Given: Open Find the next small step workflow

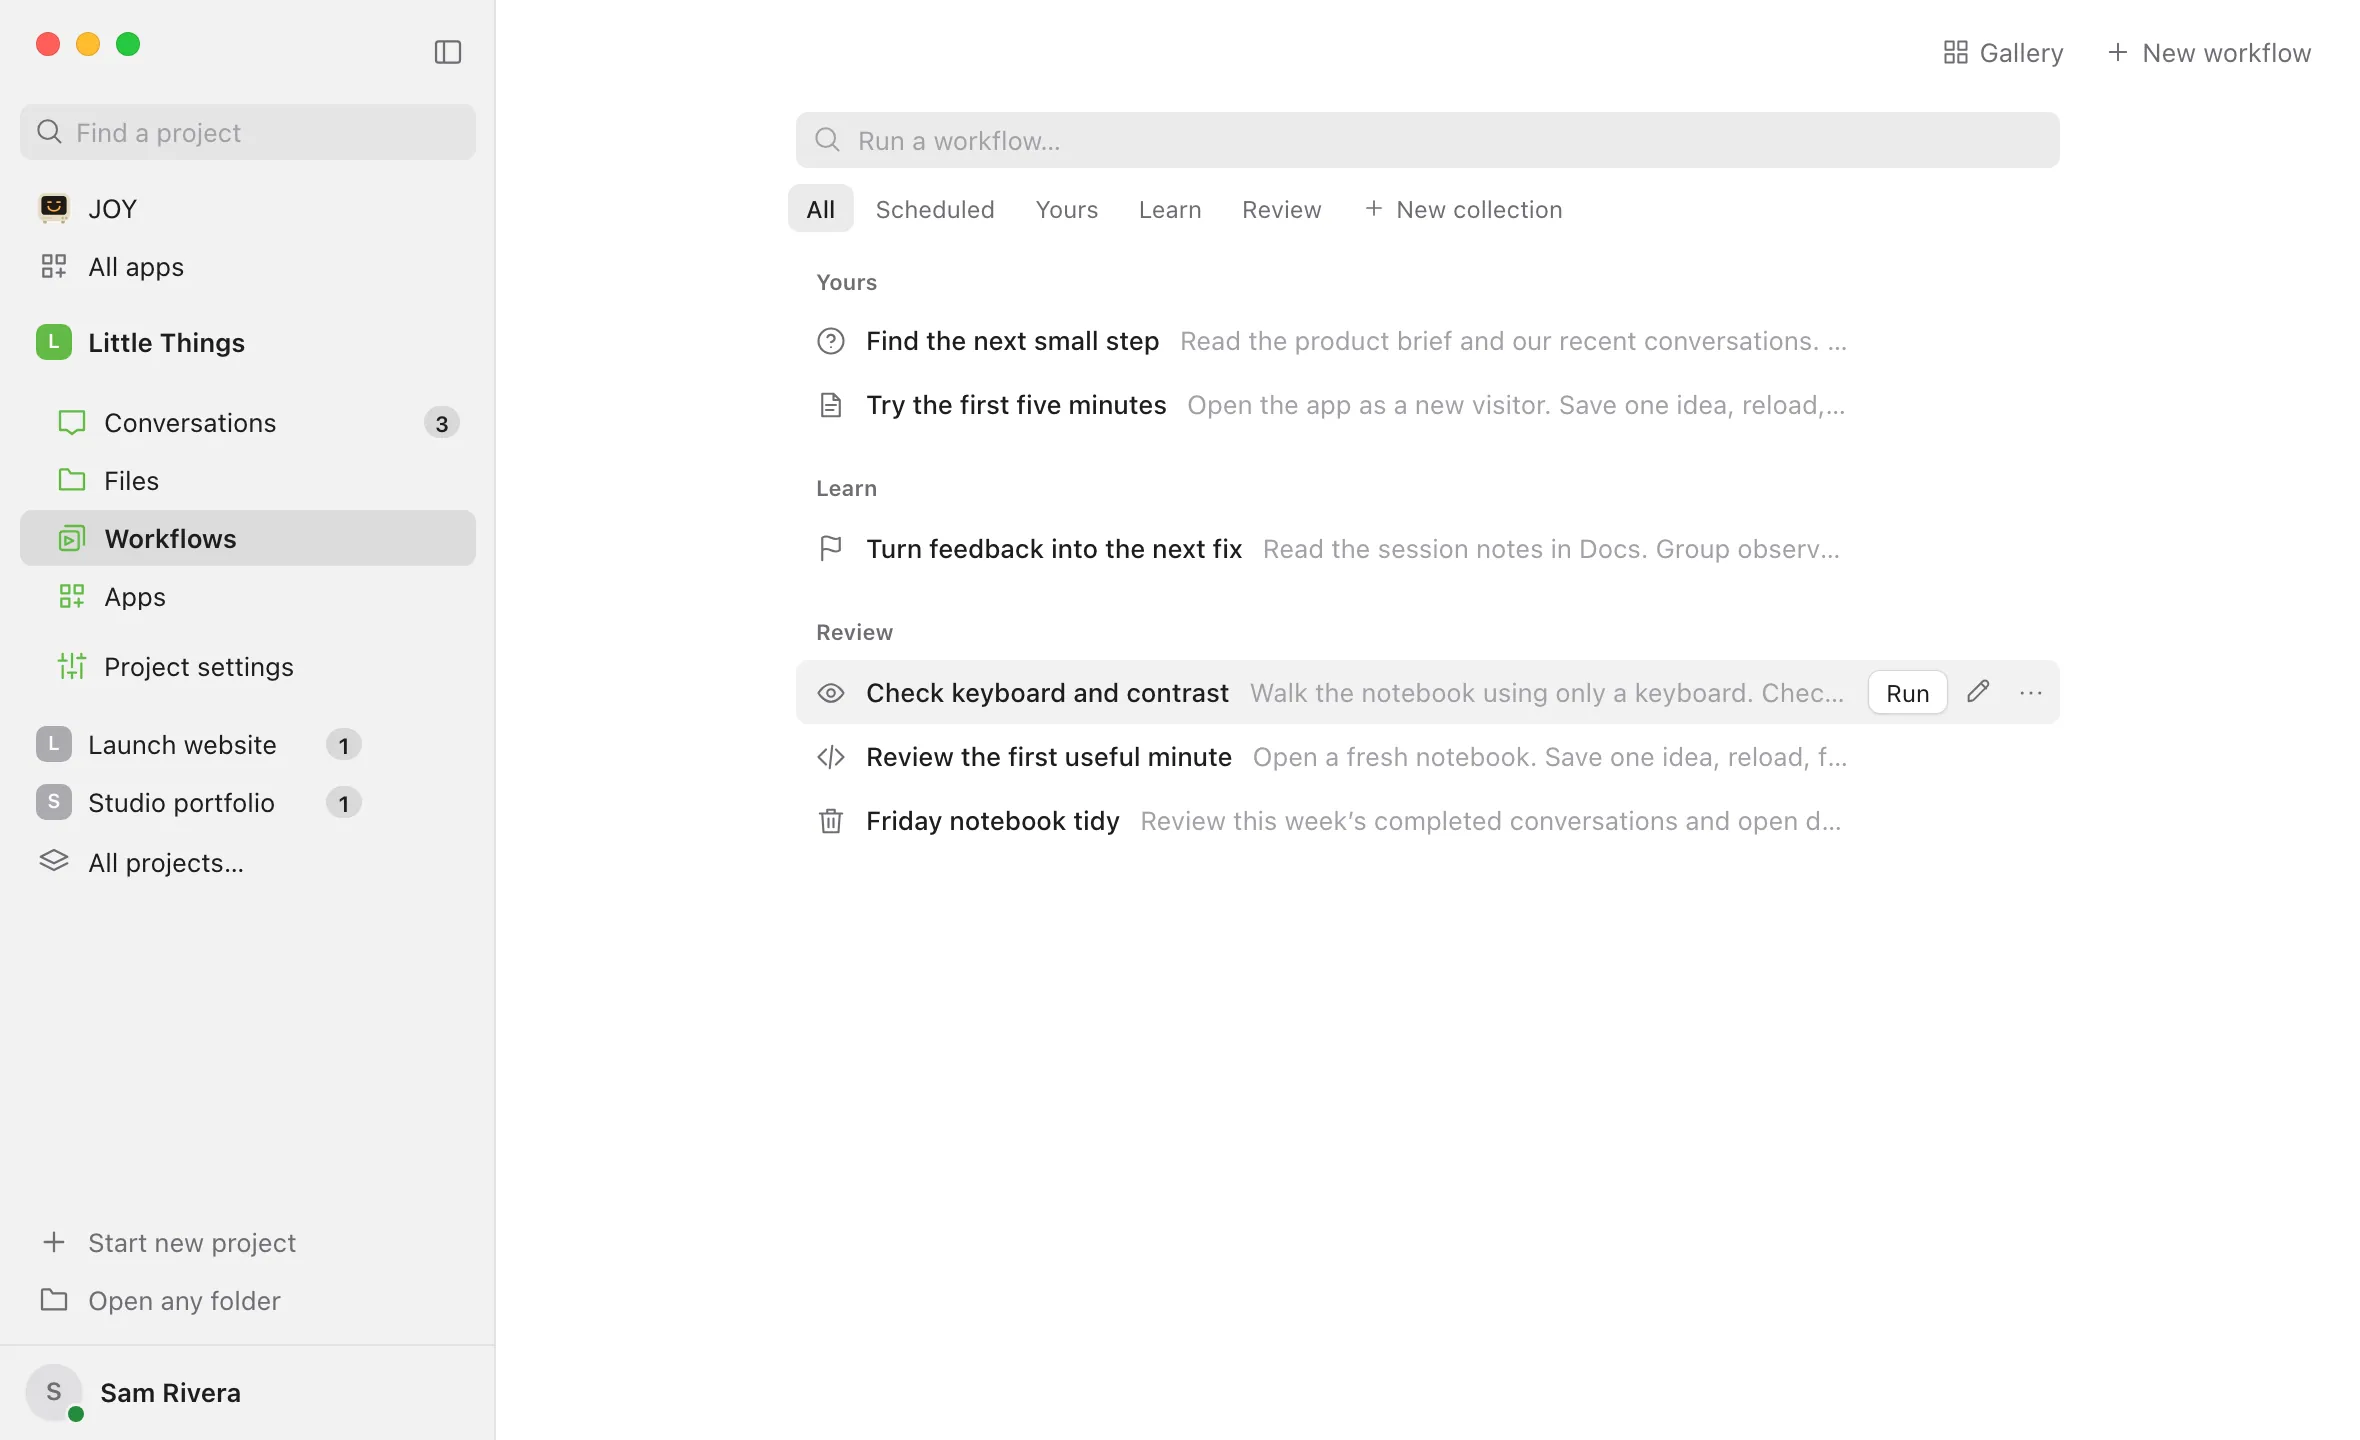Looking at the screenshot, I should pyautogui.click(x=1427, y=340).
